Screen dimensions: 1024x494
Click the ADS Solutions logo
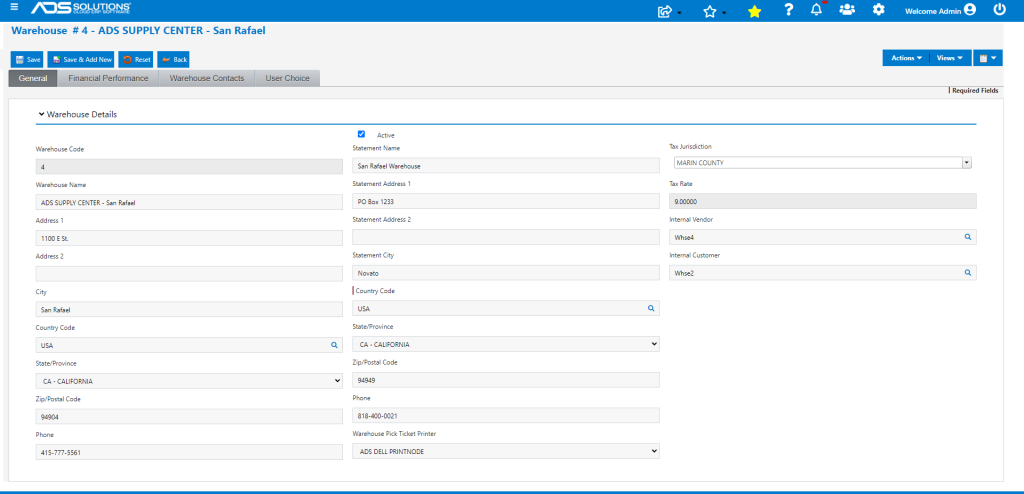point(81,8)
